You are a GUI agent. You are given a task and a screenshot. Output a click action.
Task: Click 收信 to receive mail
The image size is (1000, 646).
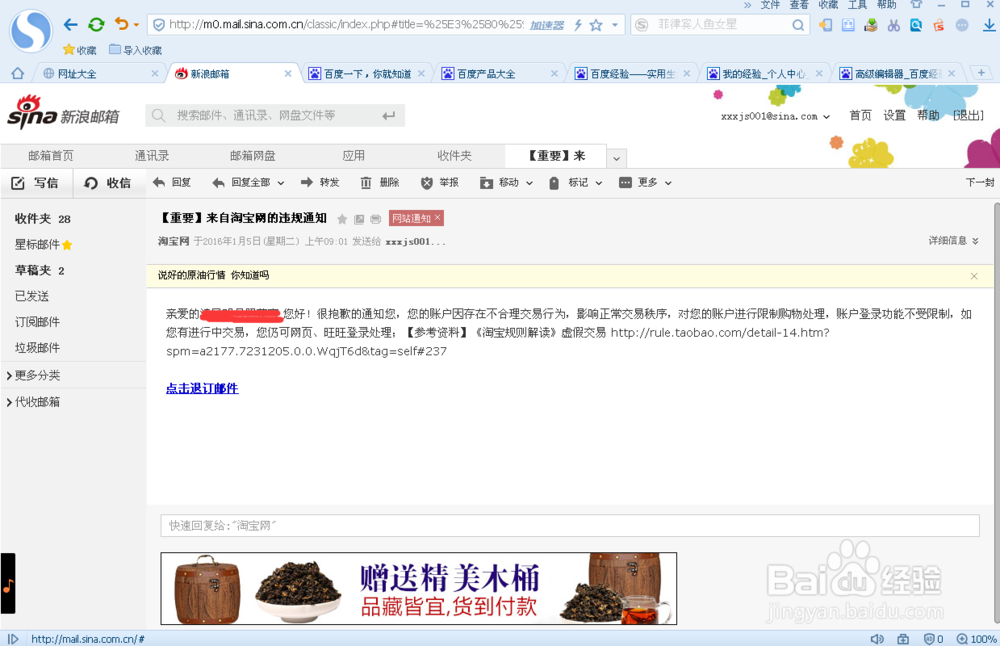tap(108, 183)
